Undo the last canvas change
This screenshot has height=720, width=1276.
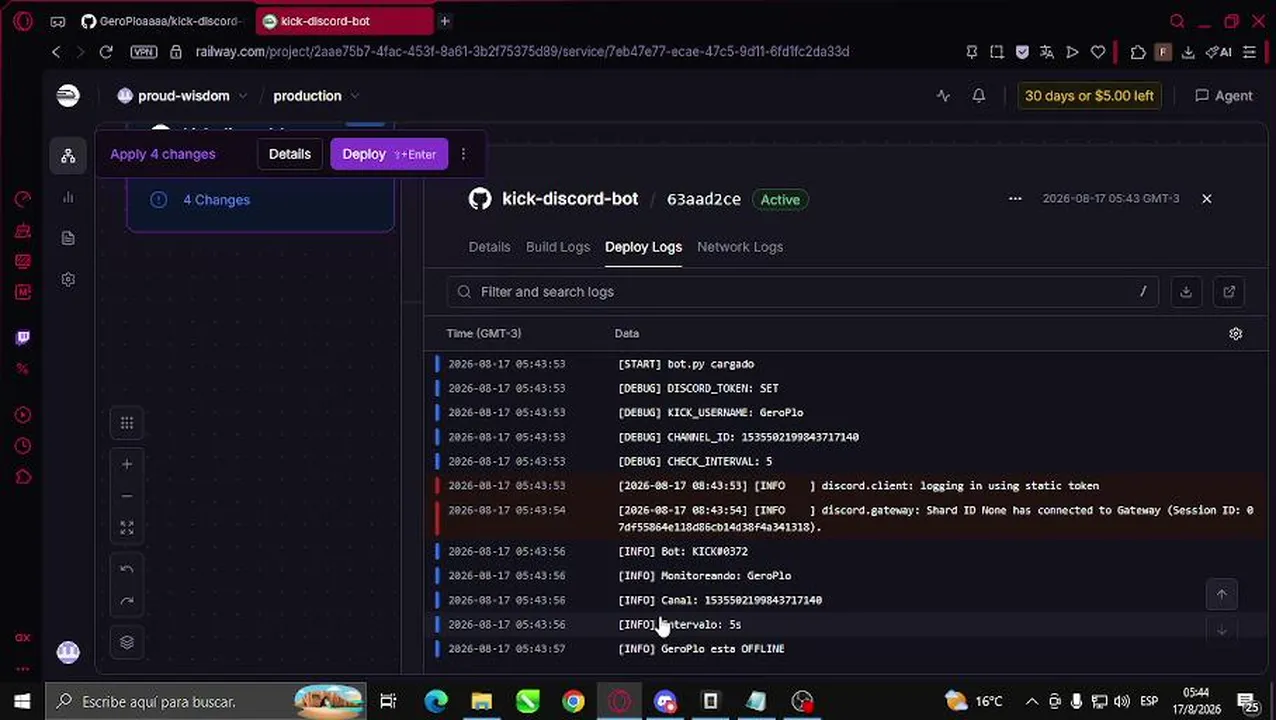coord(127,569)
